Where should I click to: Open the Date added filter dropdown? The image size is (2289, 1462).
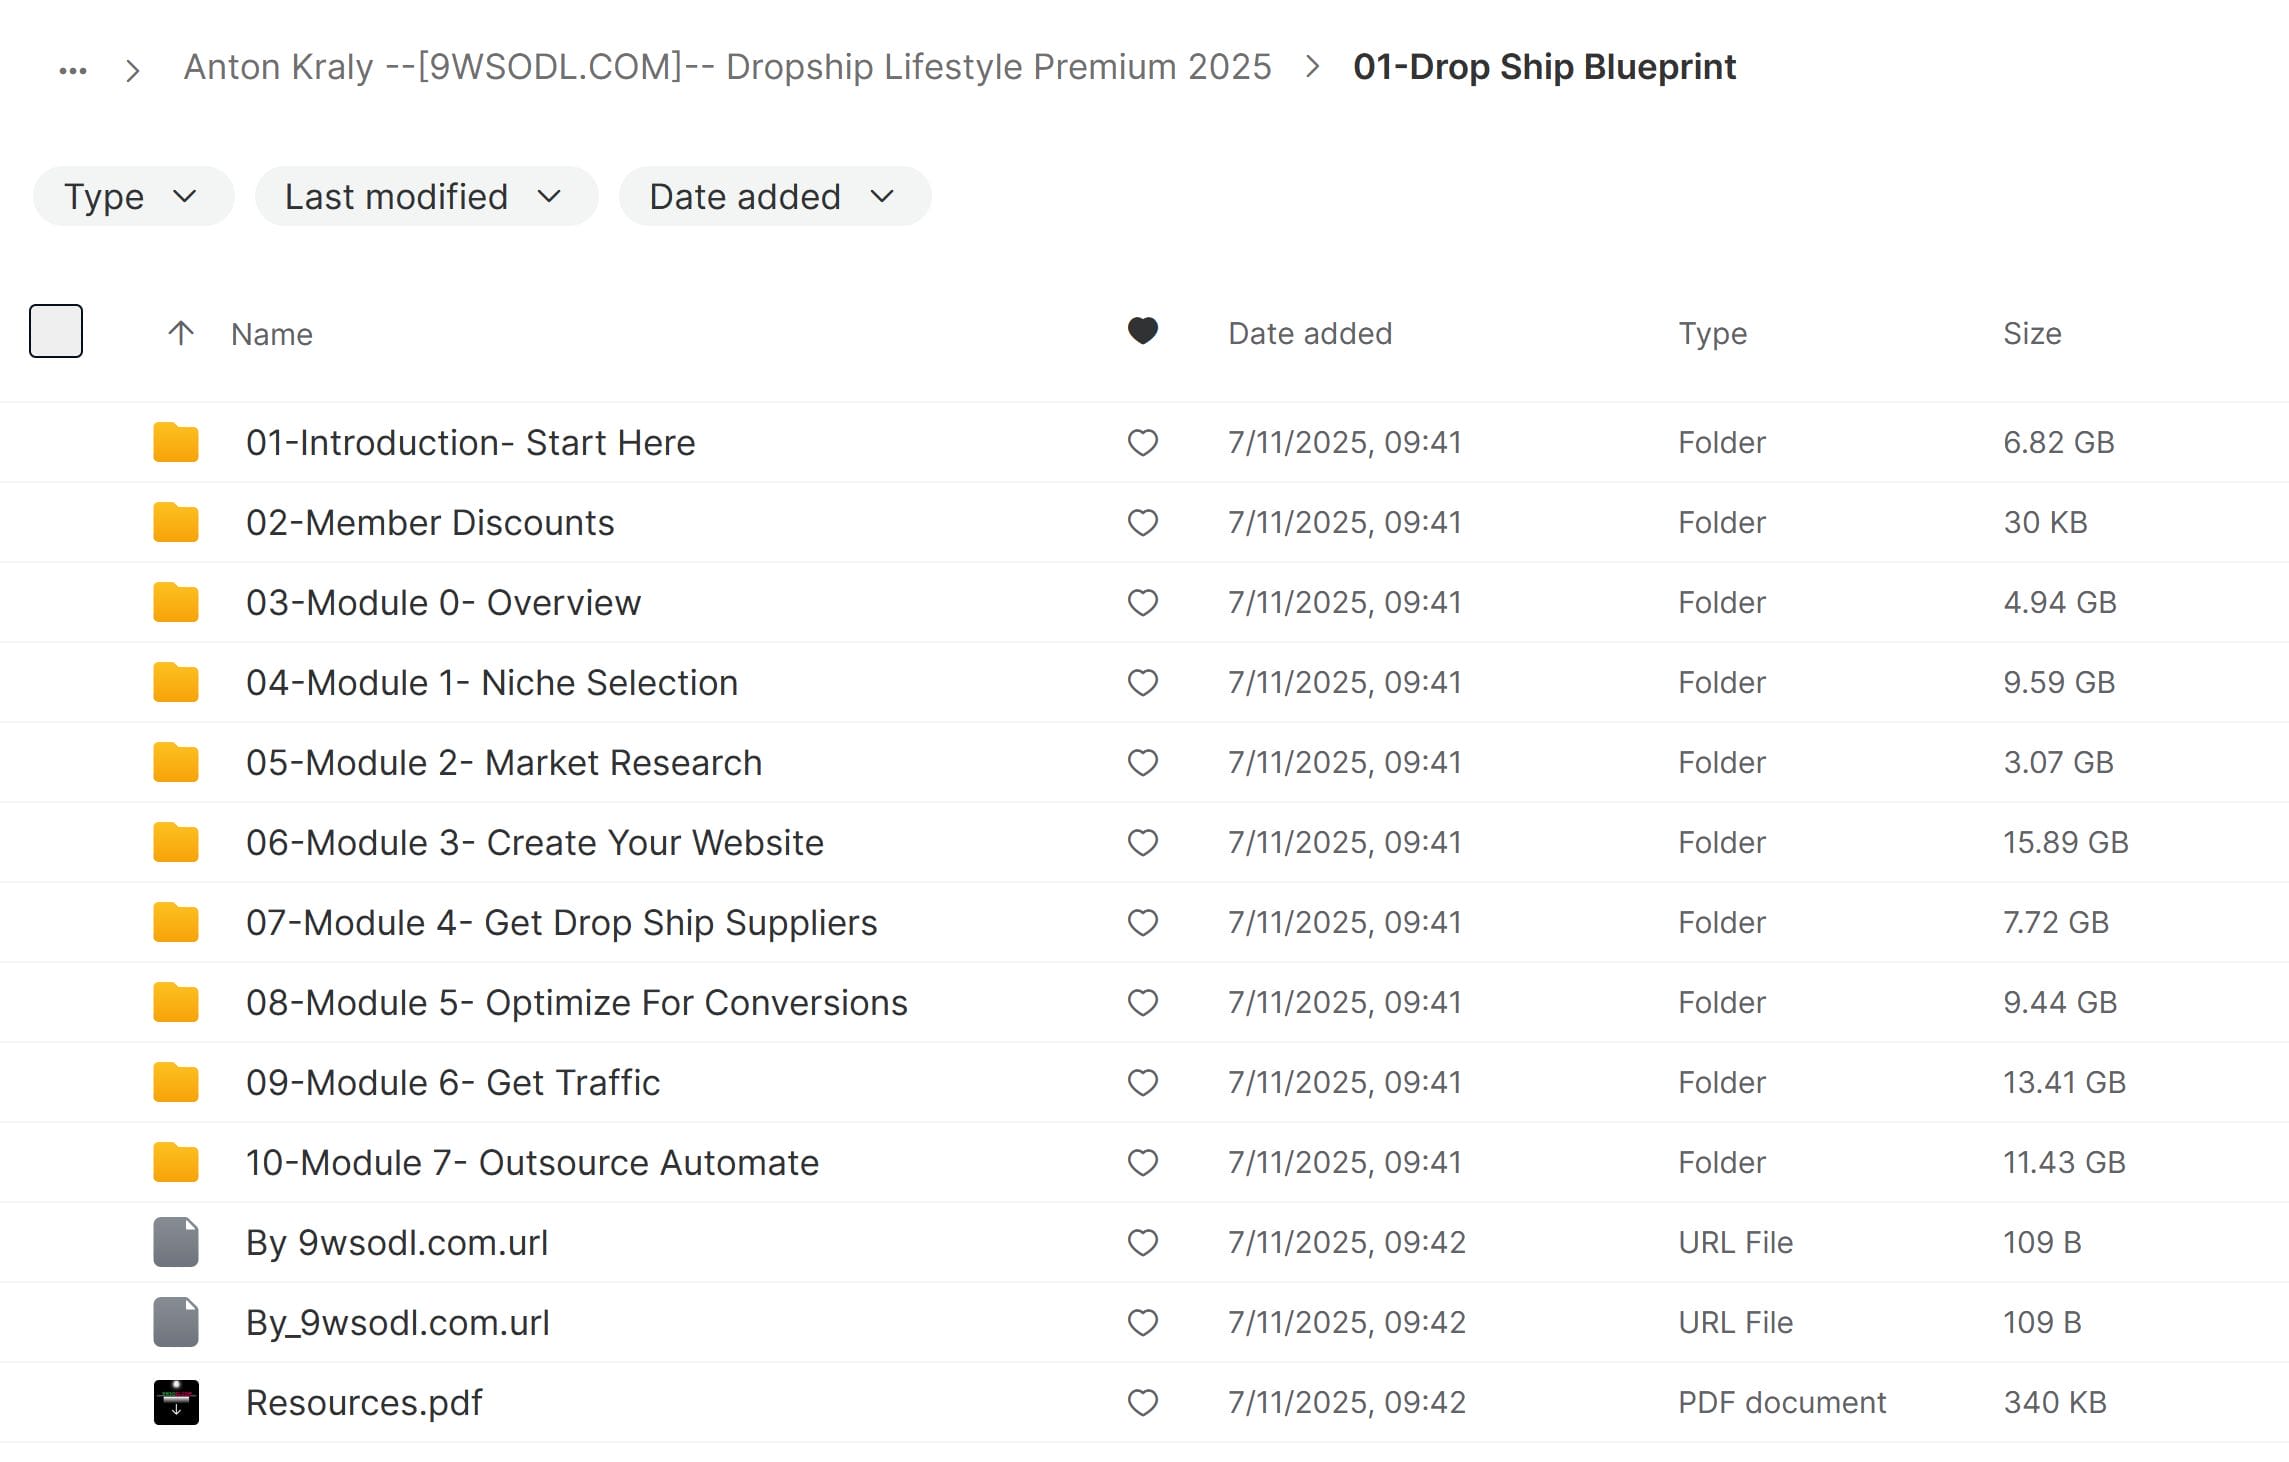click(774, 197)
